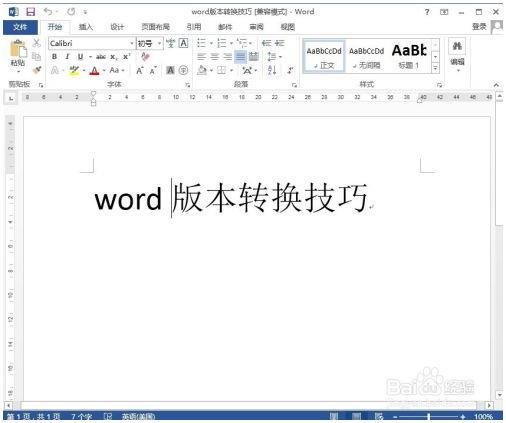Grow font size with larger A

tap(140, 70)
